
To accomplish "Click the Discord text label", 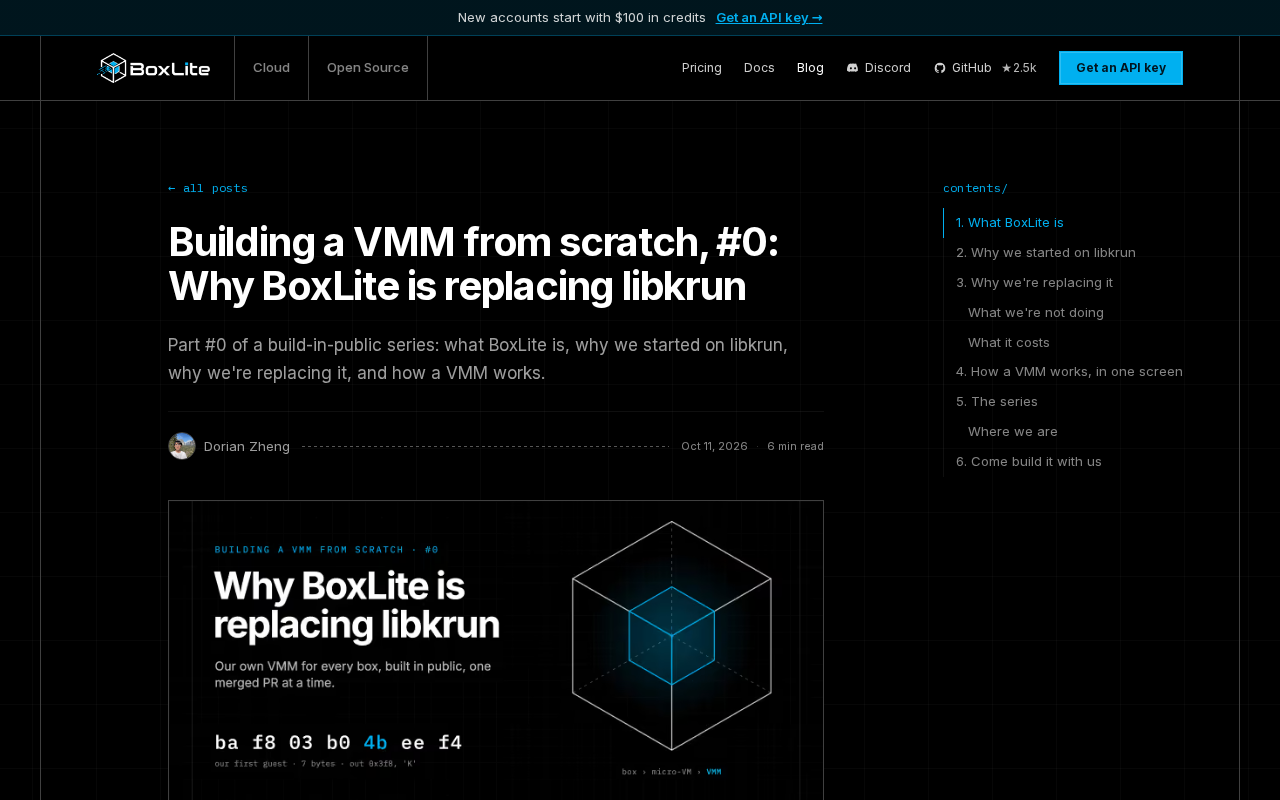I will click(888, 68).
